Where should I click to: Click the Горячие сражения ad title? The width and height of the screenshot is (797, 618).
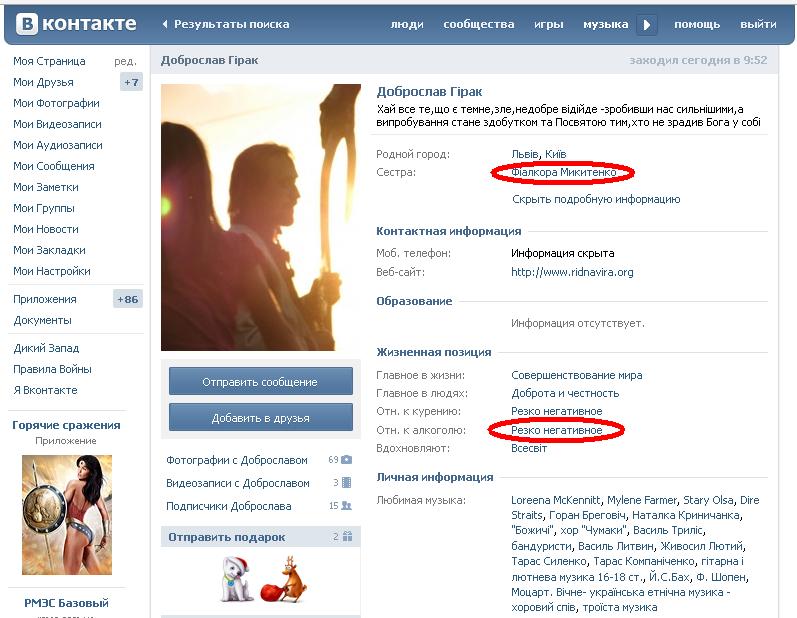click(x=66, y=425)
